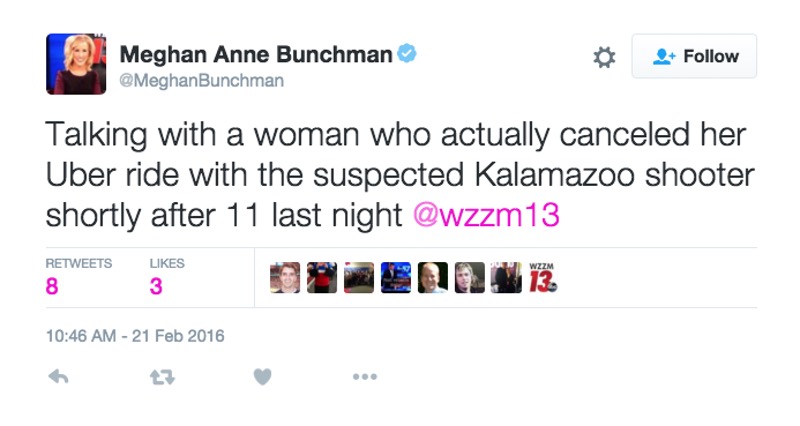The image size is (800, 426).
Task: View the 8 retweets list
Action: [79, 277]
